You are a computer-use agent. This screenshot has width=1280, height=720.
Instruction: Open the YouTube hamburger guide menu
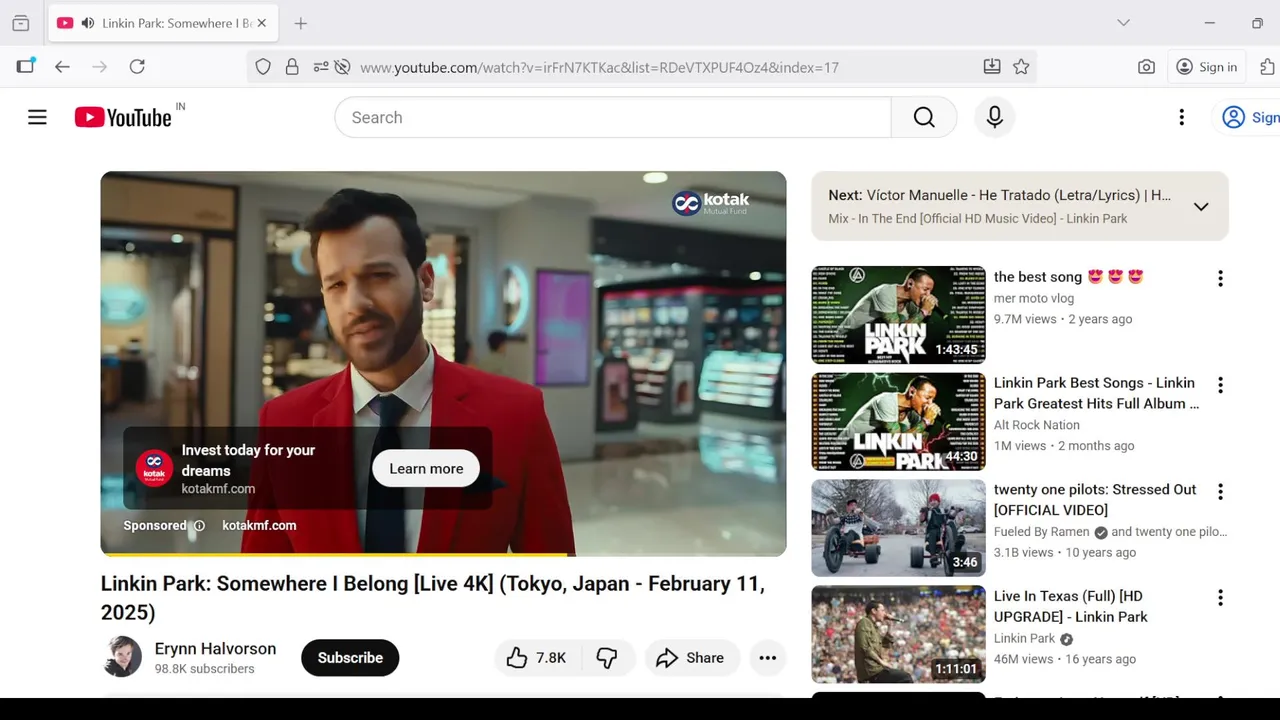[x=37, y=117]
